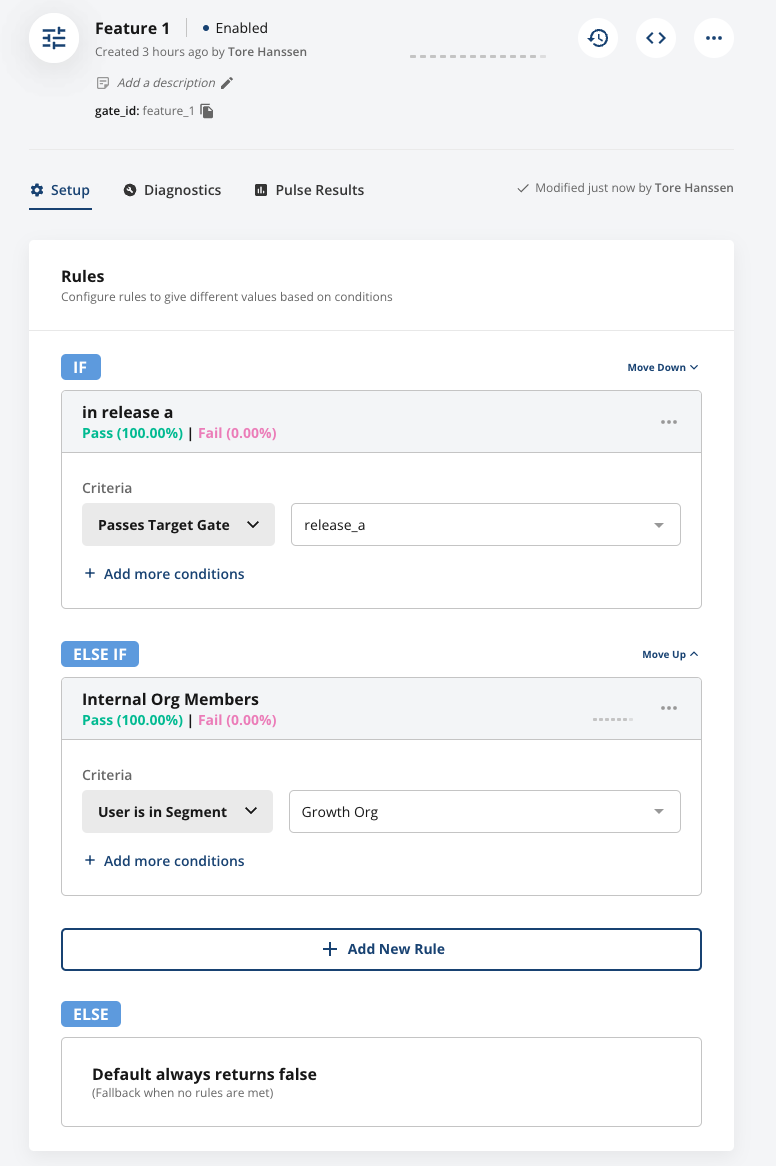Screen dimensions: 776x1166
Task: Click the code view icon
Action: point(655,37)
